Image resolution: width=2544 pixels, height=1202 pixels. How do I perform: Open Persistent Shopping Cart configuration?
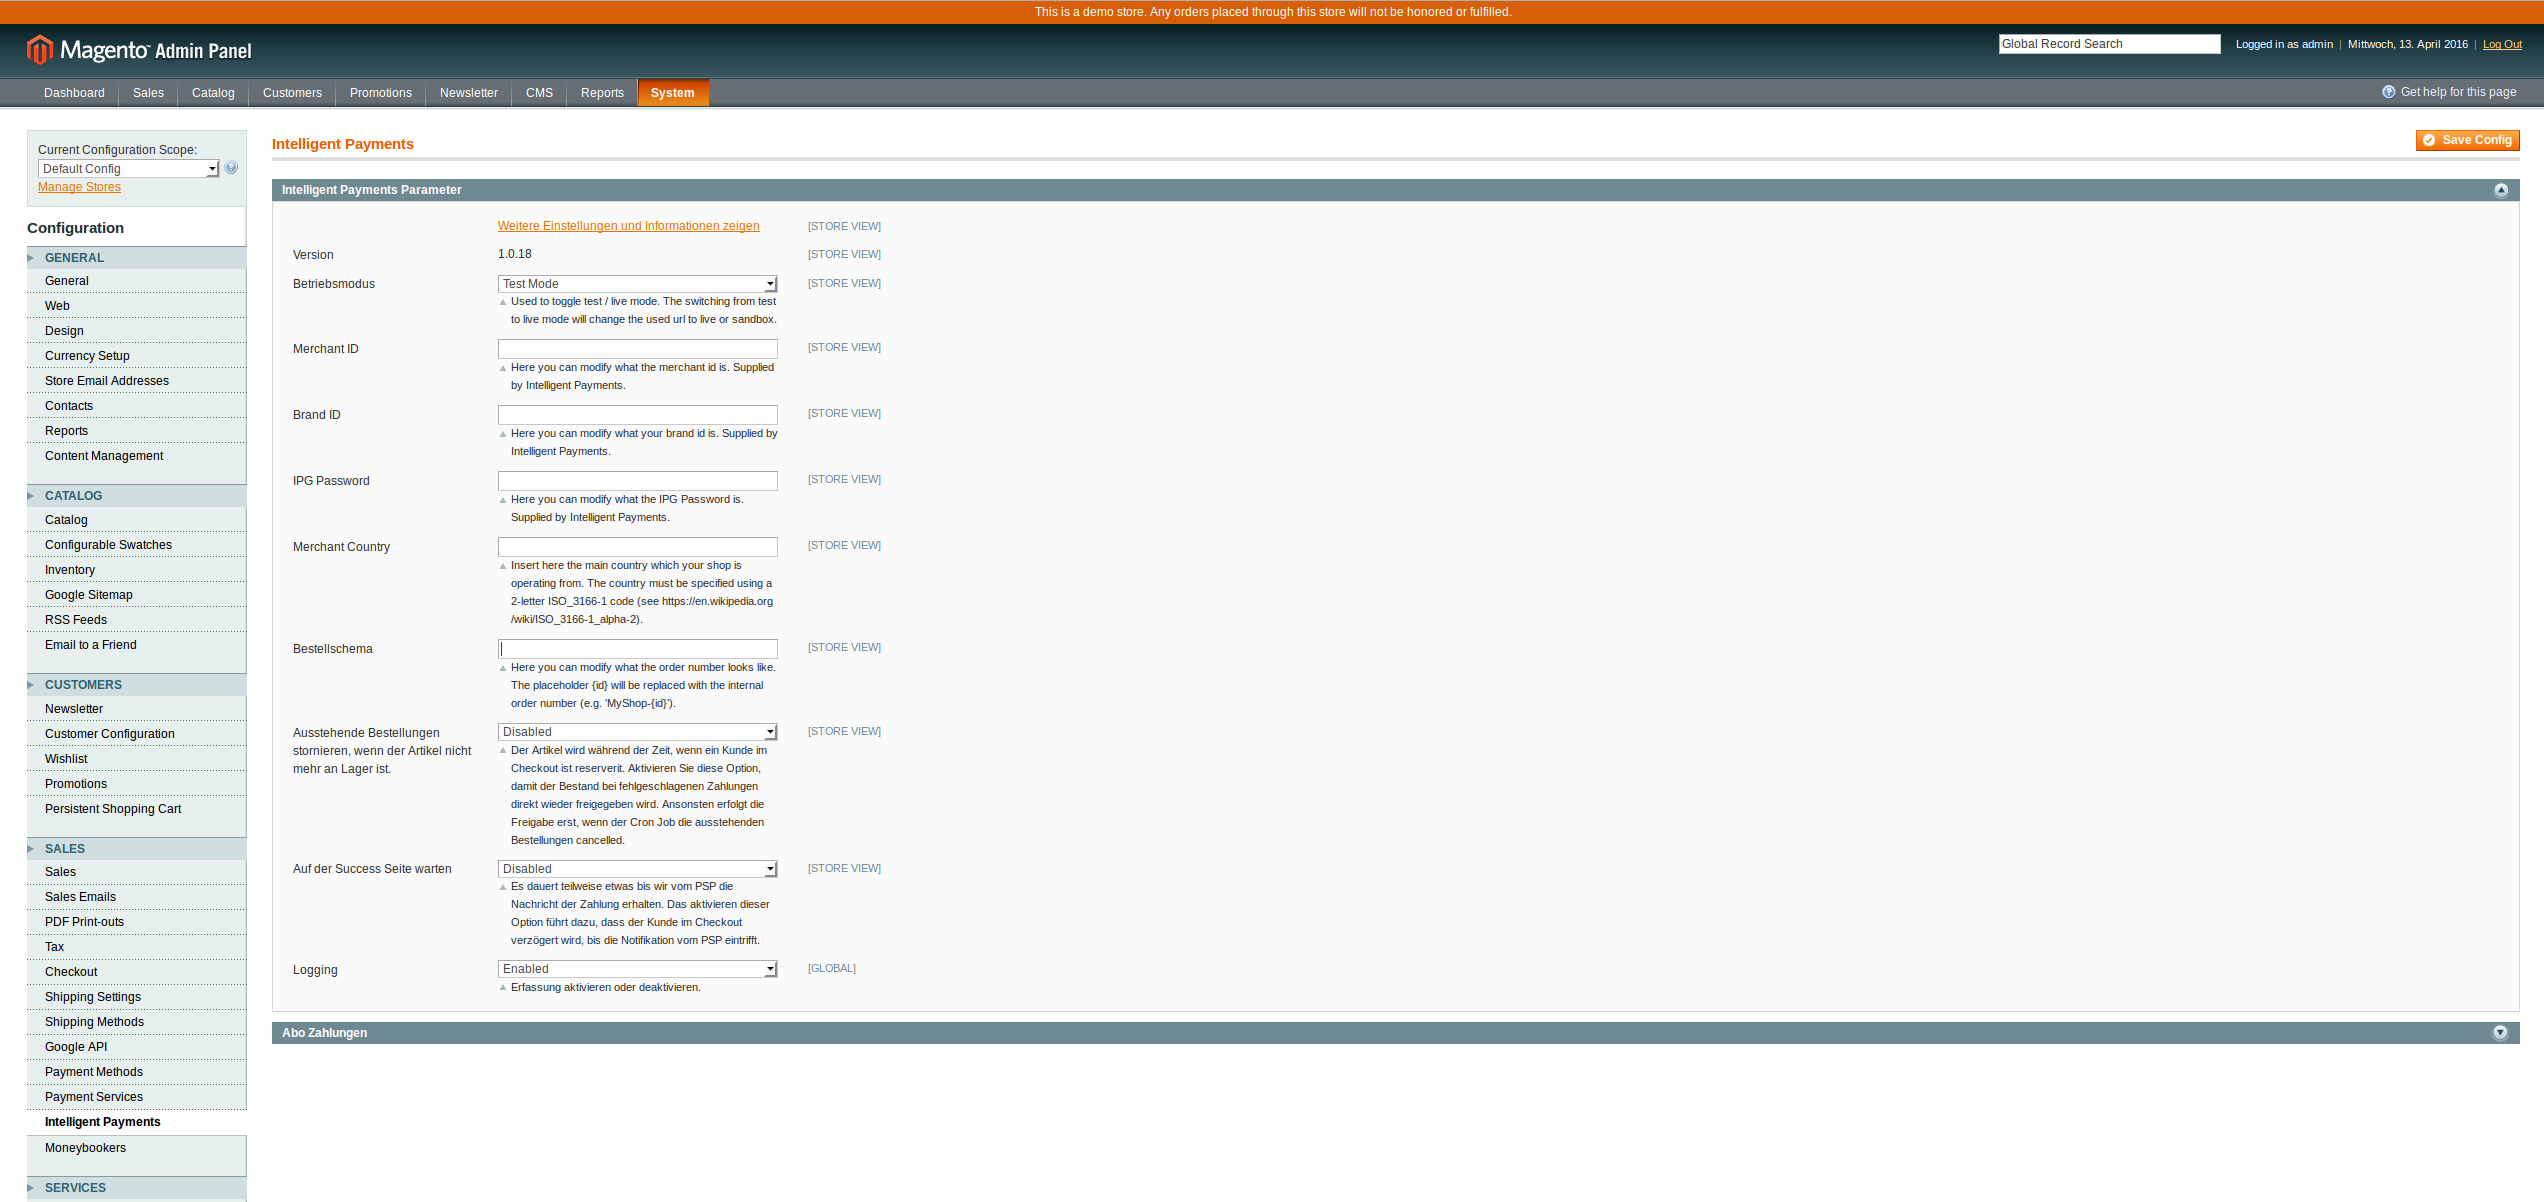[x=136, y=809]
